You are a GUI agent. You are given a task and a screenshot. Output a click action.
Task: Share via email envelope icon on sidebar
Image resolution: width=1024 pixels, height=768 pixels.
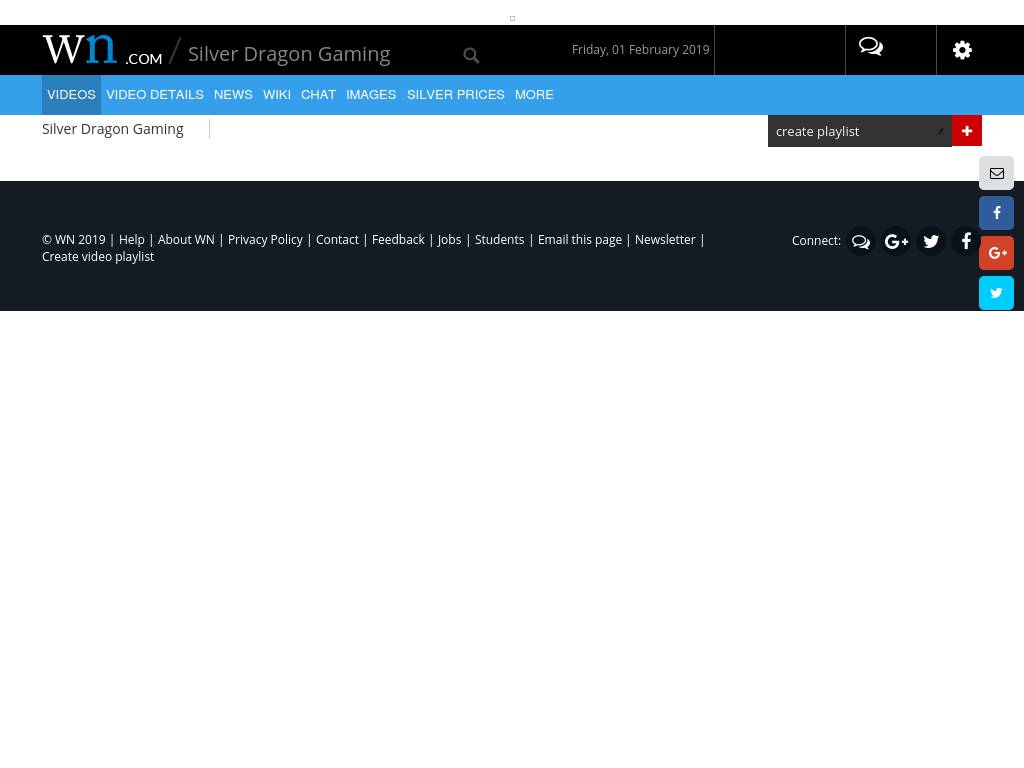996,173
